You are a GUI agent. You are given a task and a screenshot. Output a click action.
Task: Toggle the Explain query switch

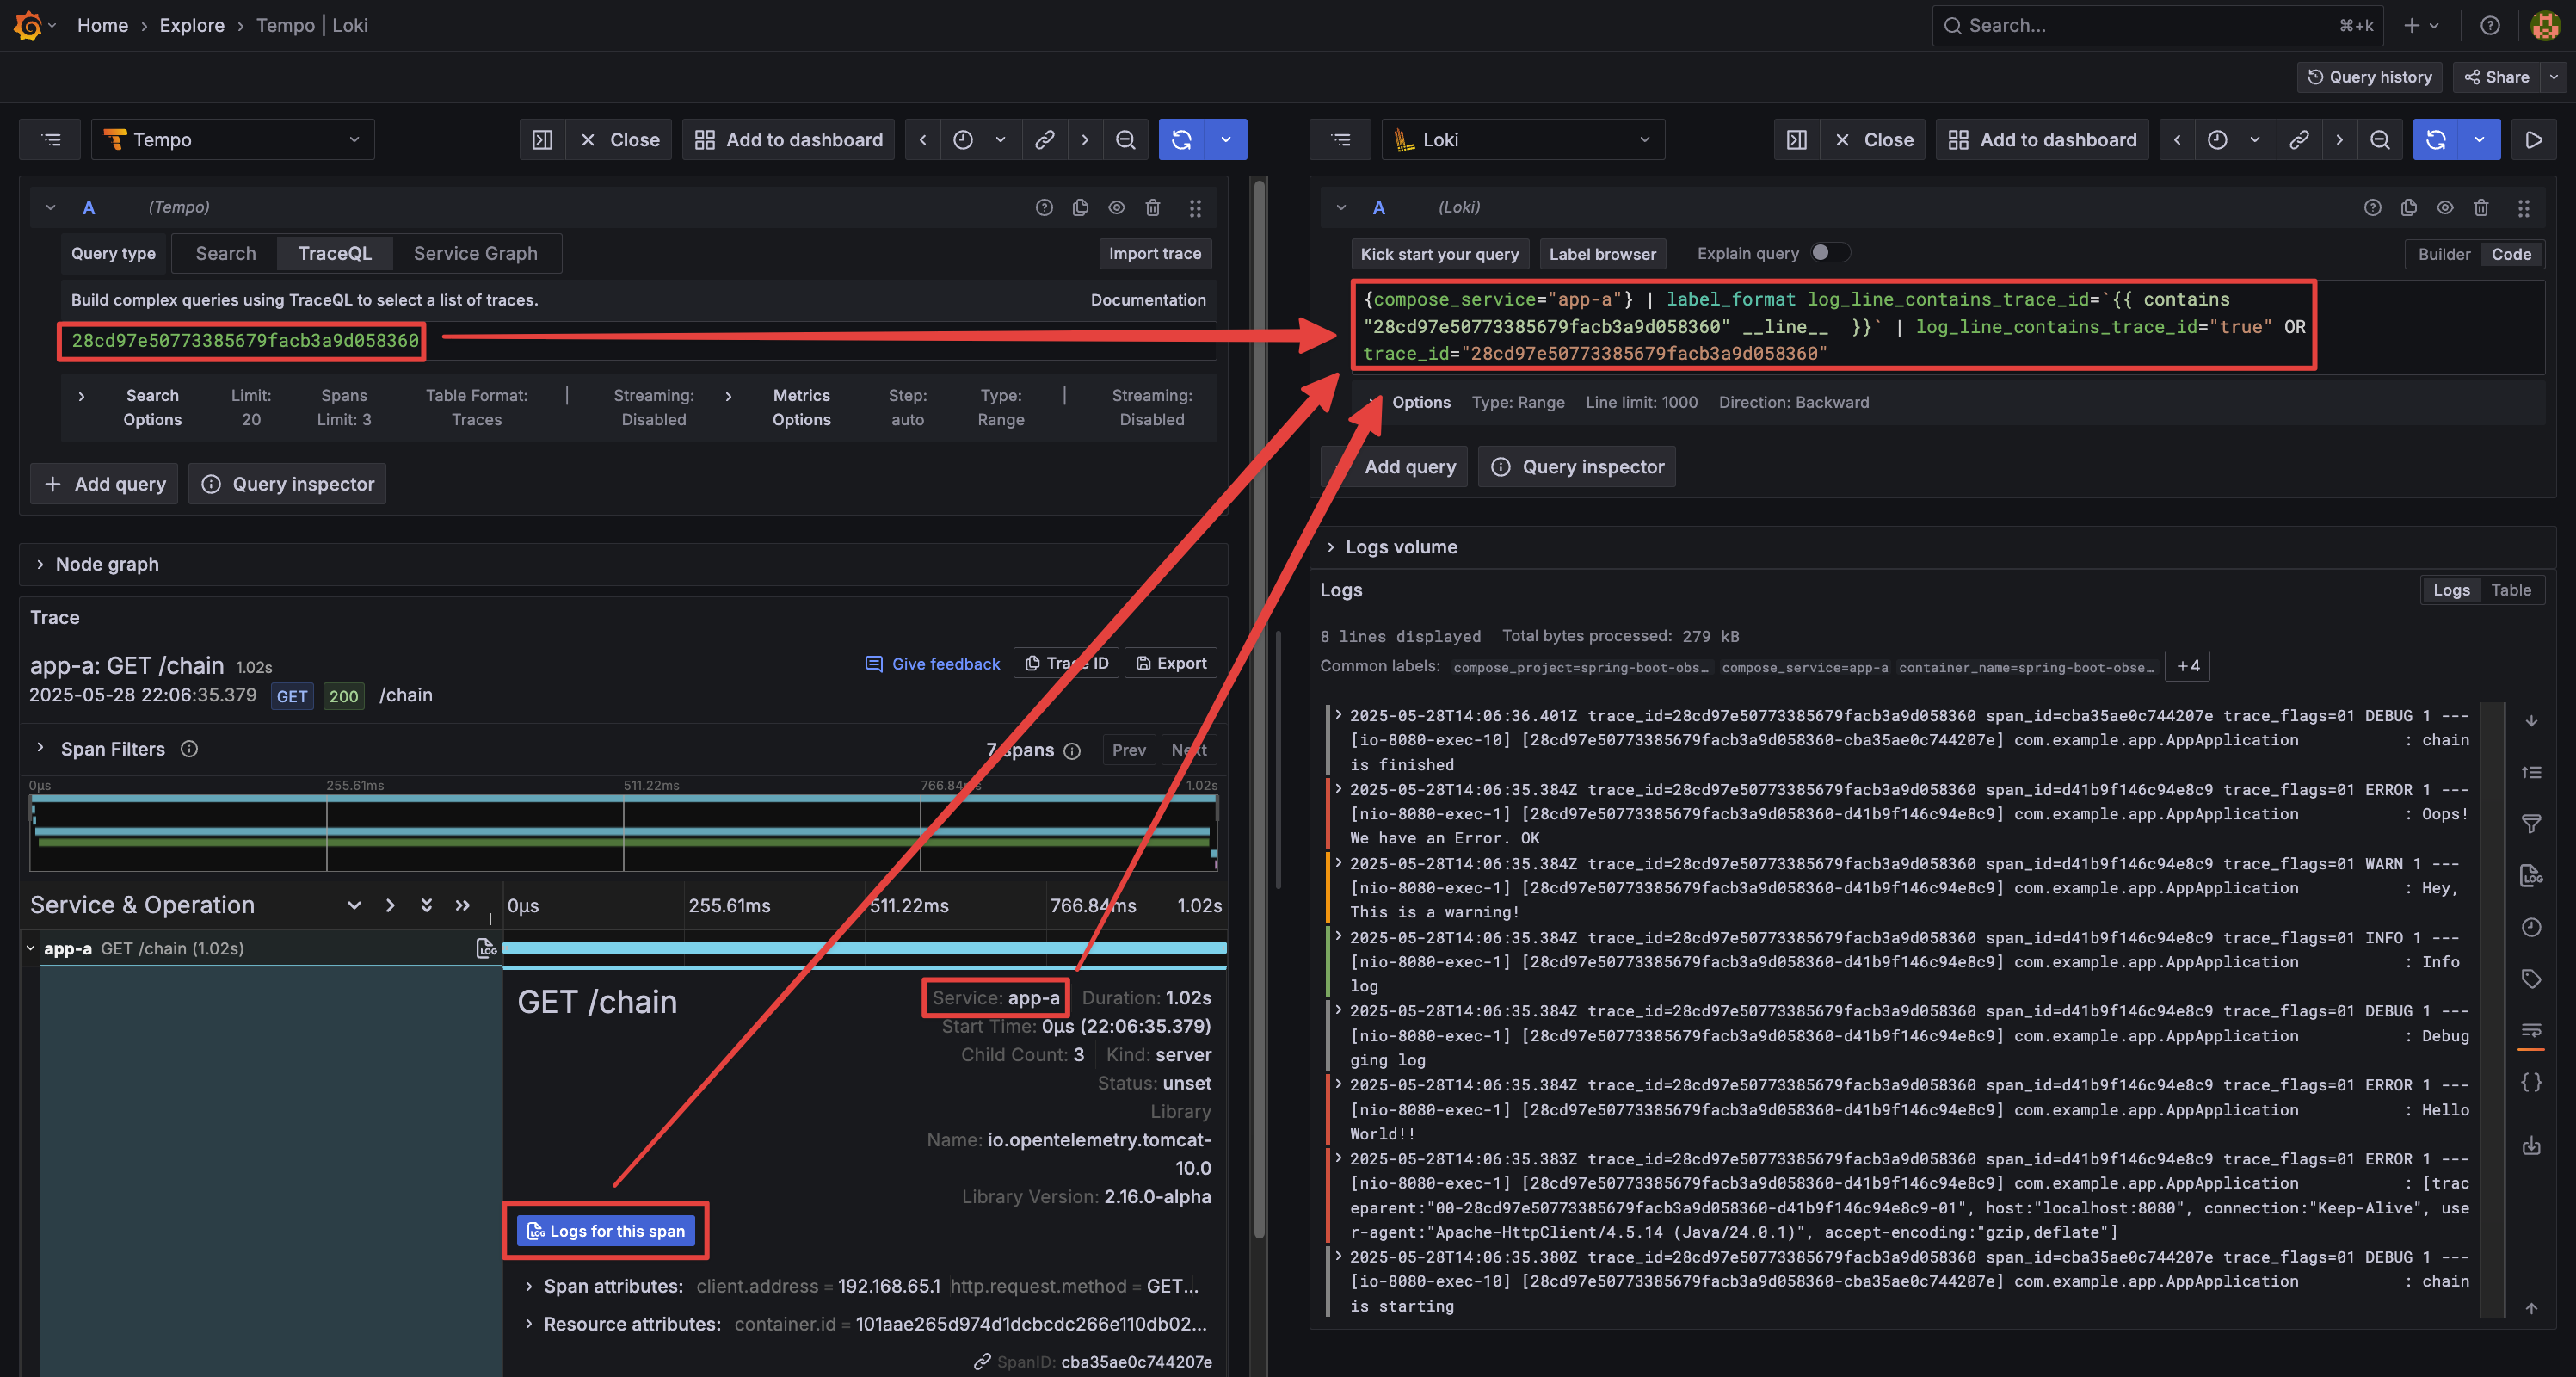[1829, 253]
